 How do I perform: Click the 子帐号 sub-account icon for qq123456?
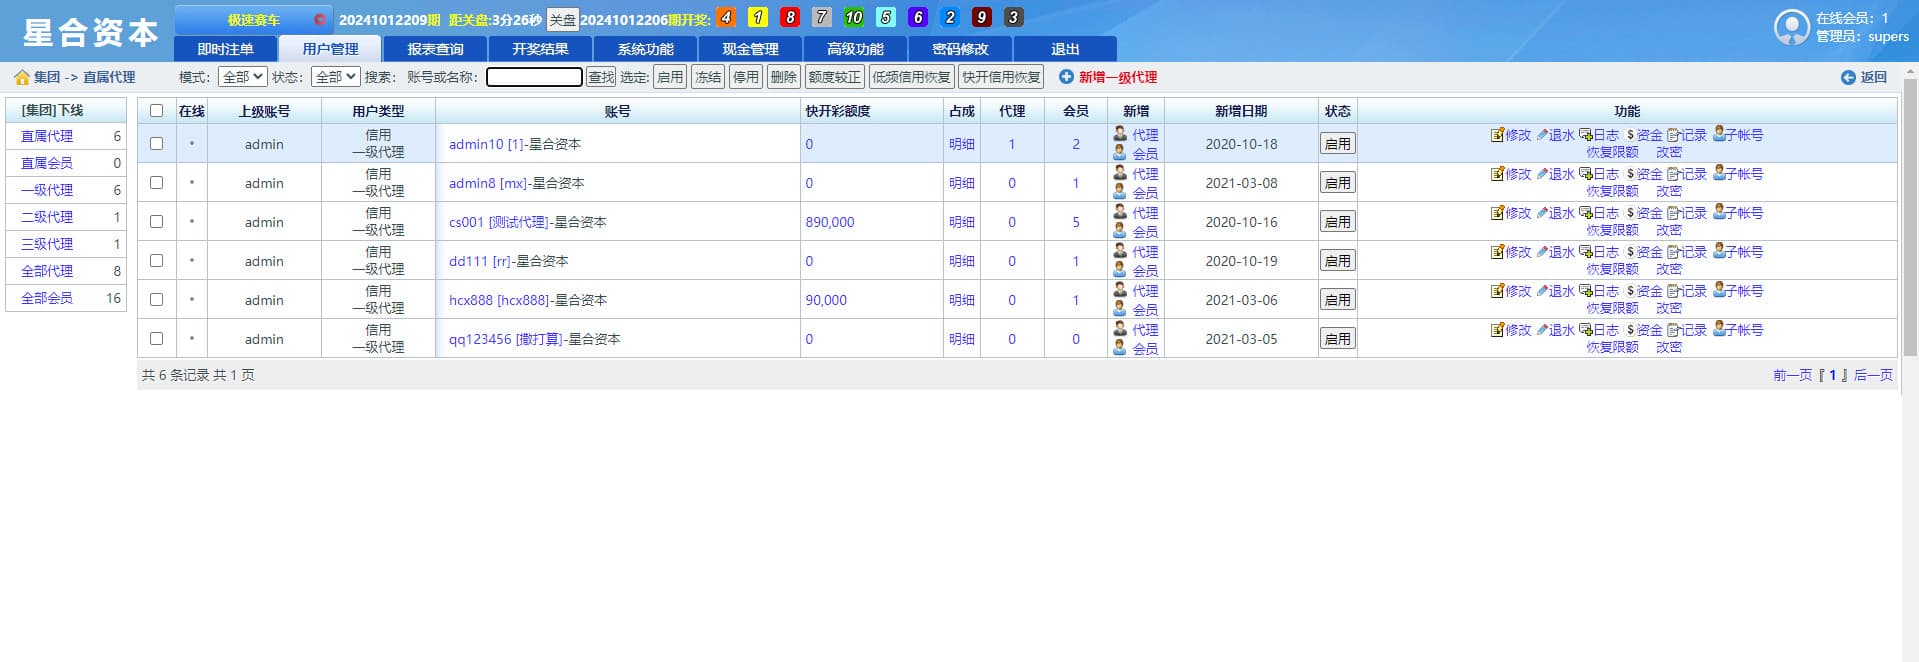[x=1719, y=329]
